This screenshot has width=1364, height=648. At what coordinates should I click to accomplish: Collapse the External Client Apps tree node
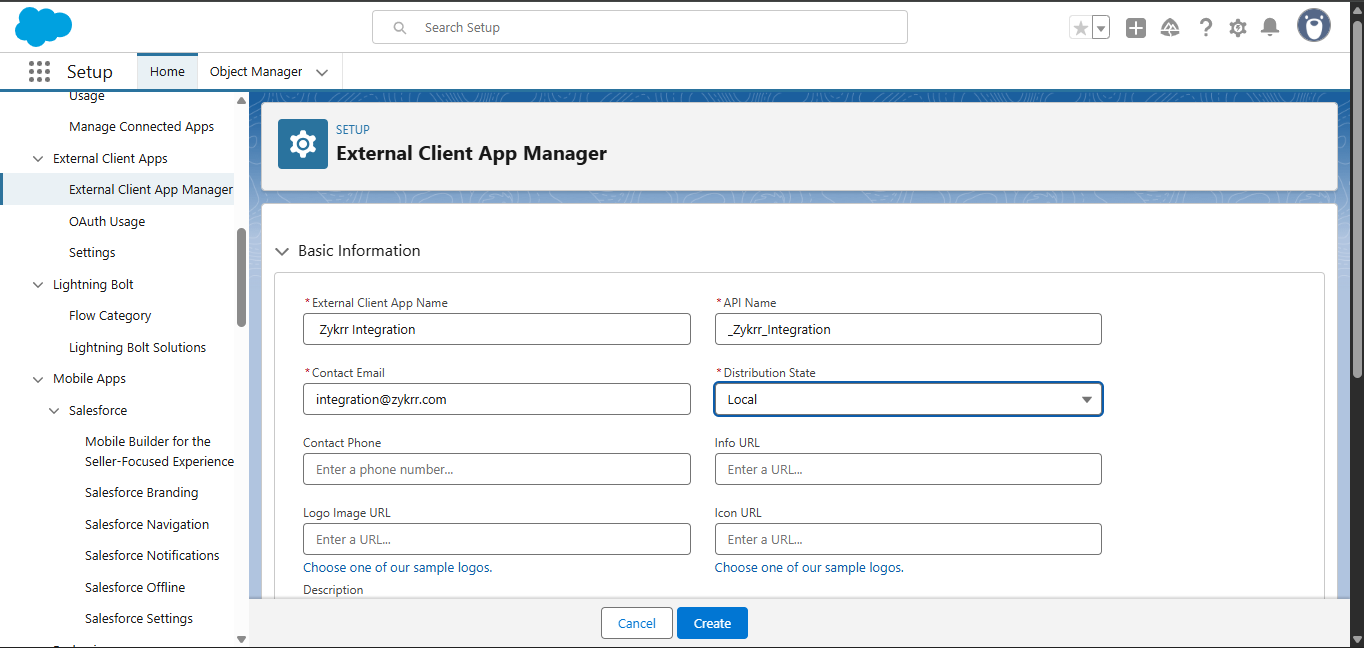tap(38, 159)
